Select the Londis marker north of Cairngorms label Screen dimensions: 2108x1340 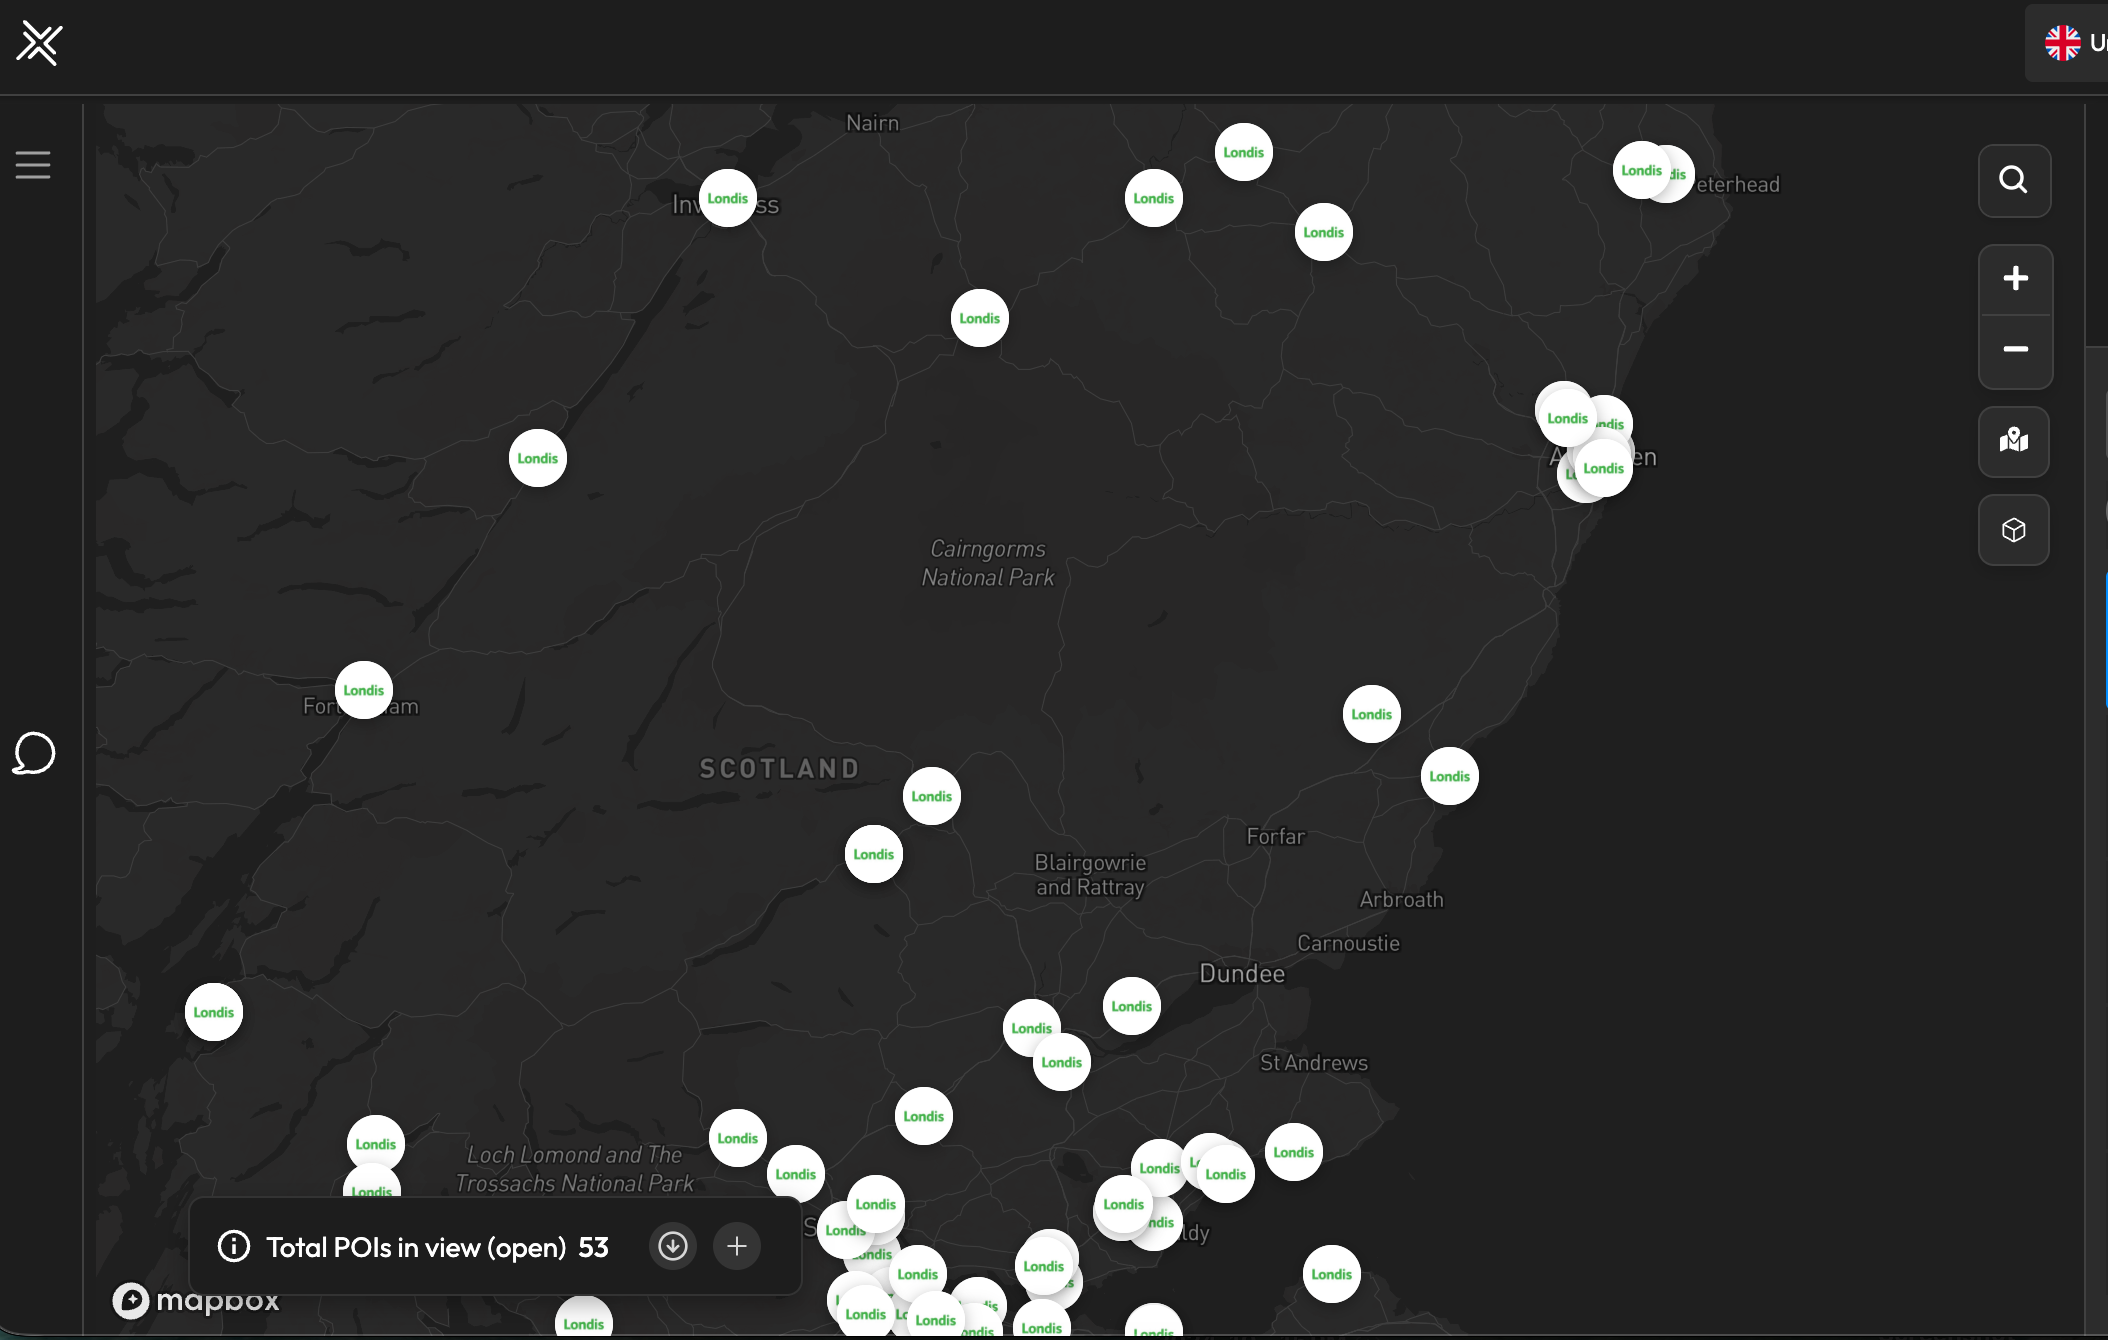[979, 318]
